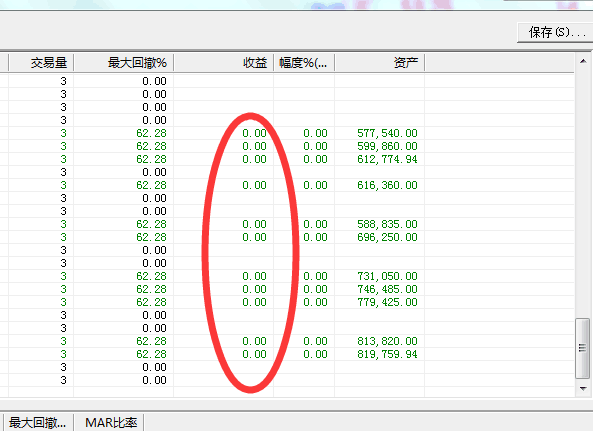Sort by 交易量 column header
Screen dimensions: 593x431
pyautogui.click(x=41, y=62)
